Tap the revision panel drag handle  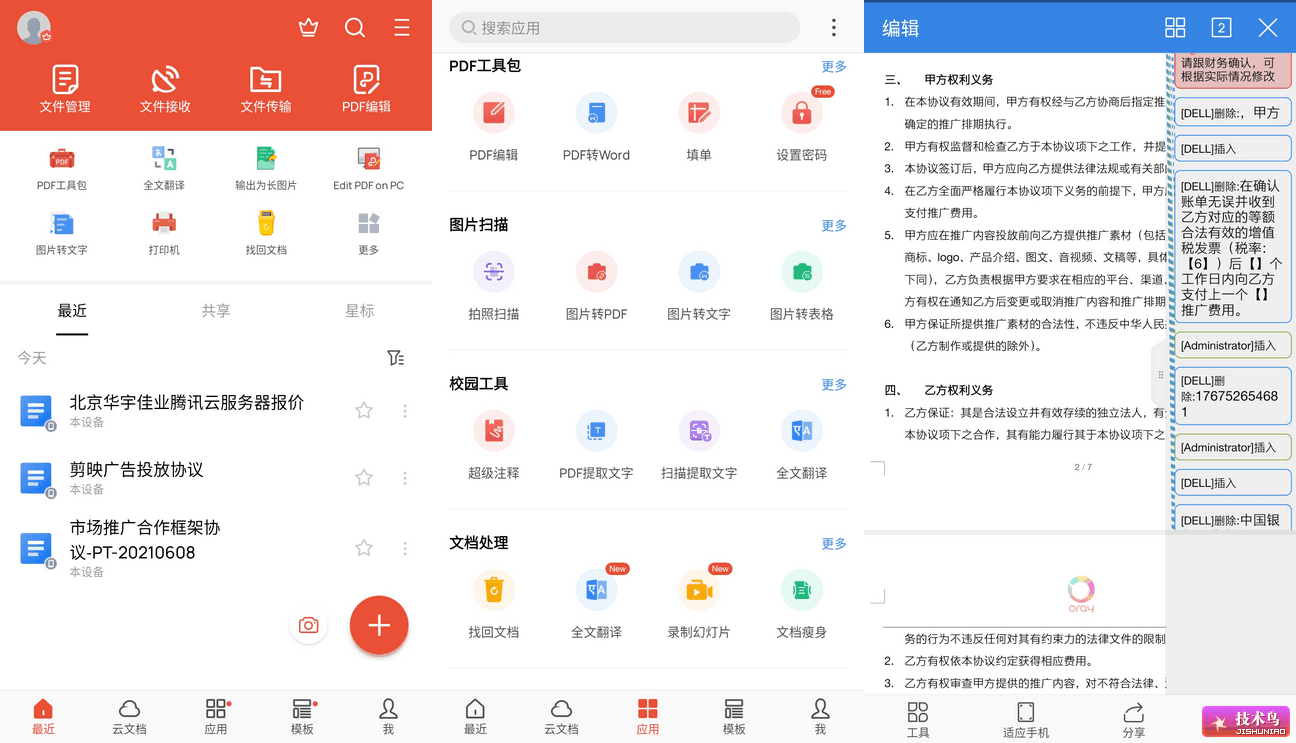(1160, 375)
